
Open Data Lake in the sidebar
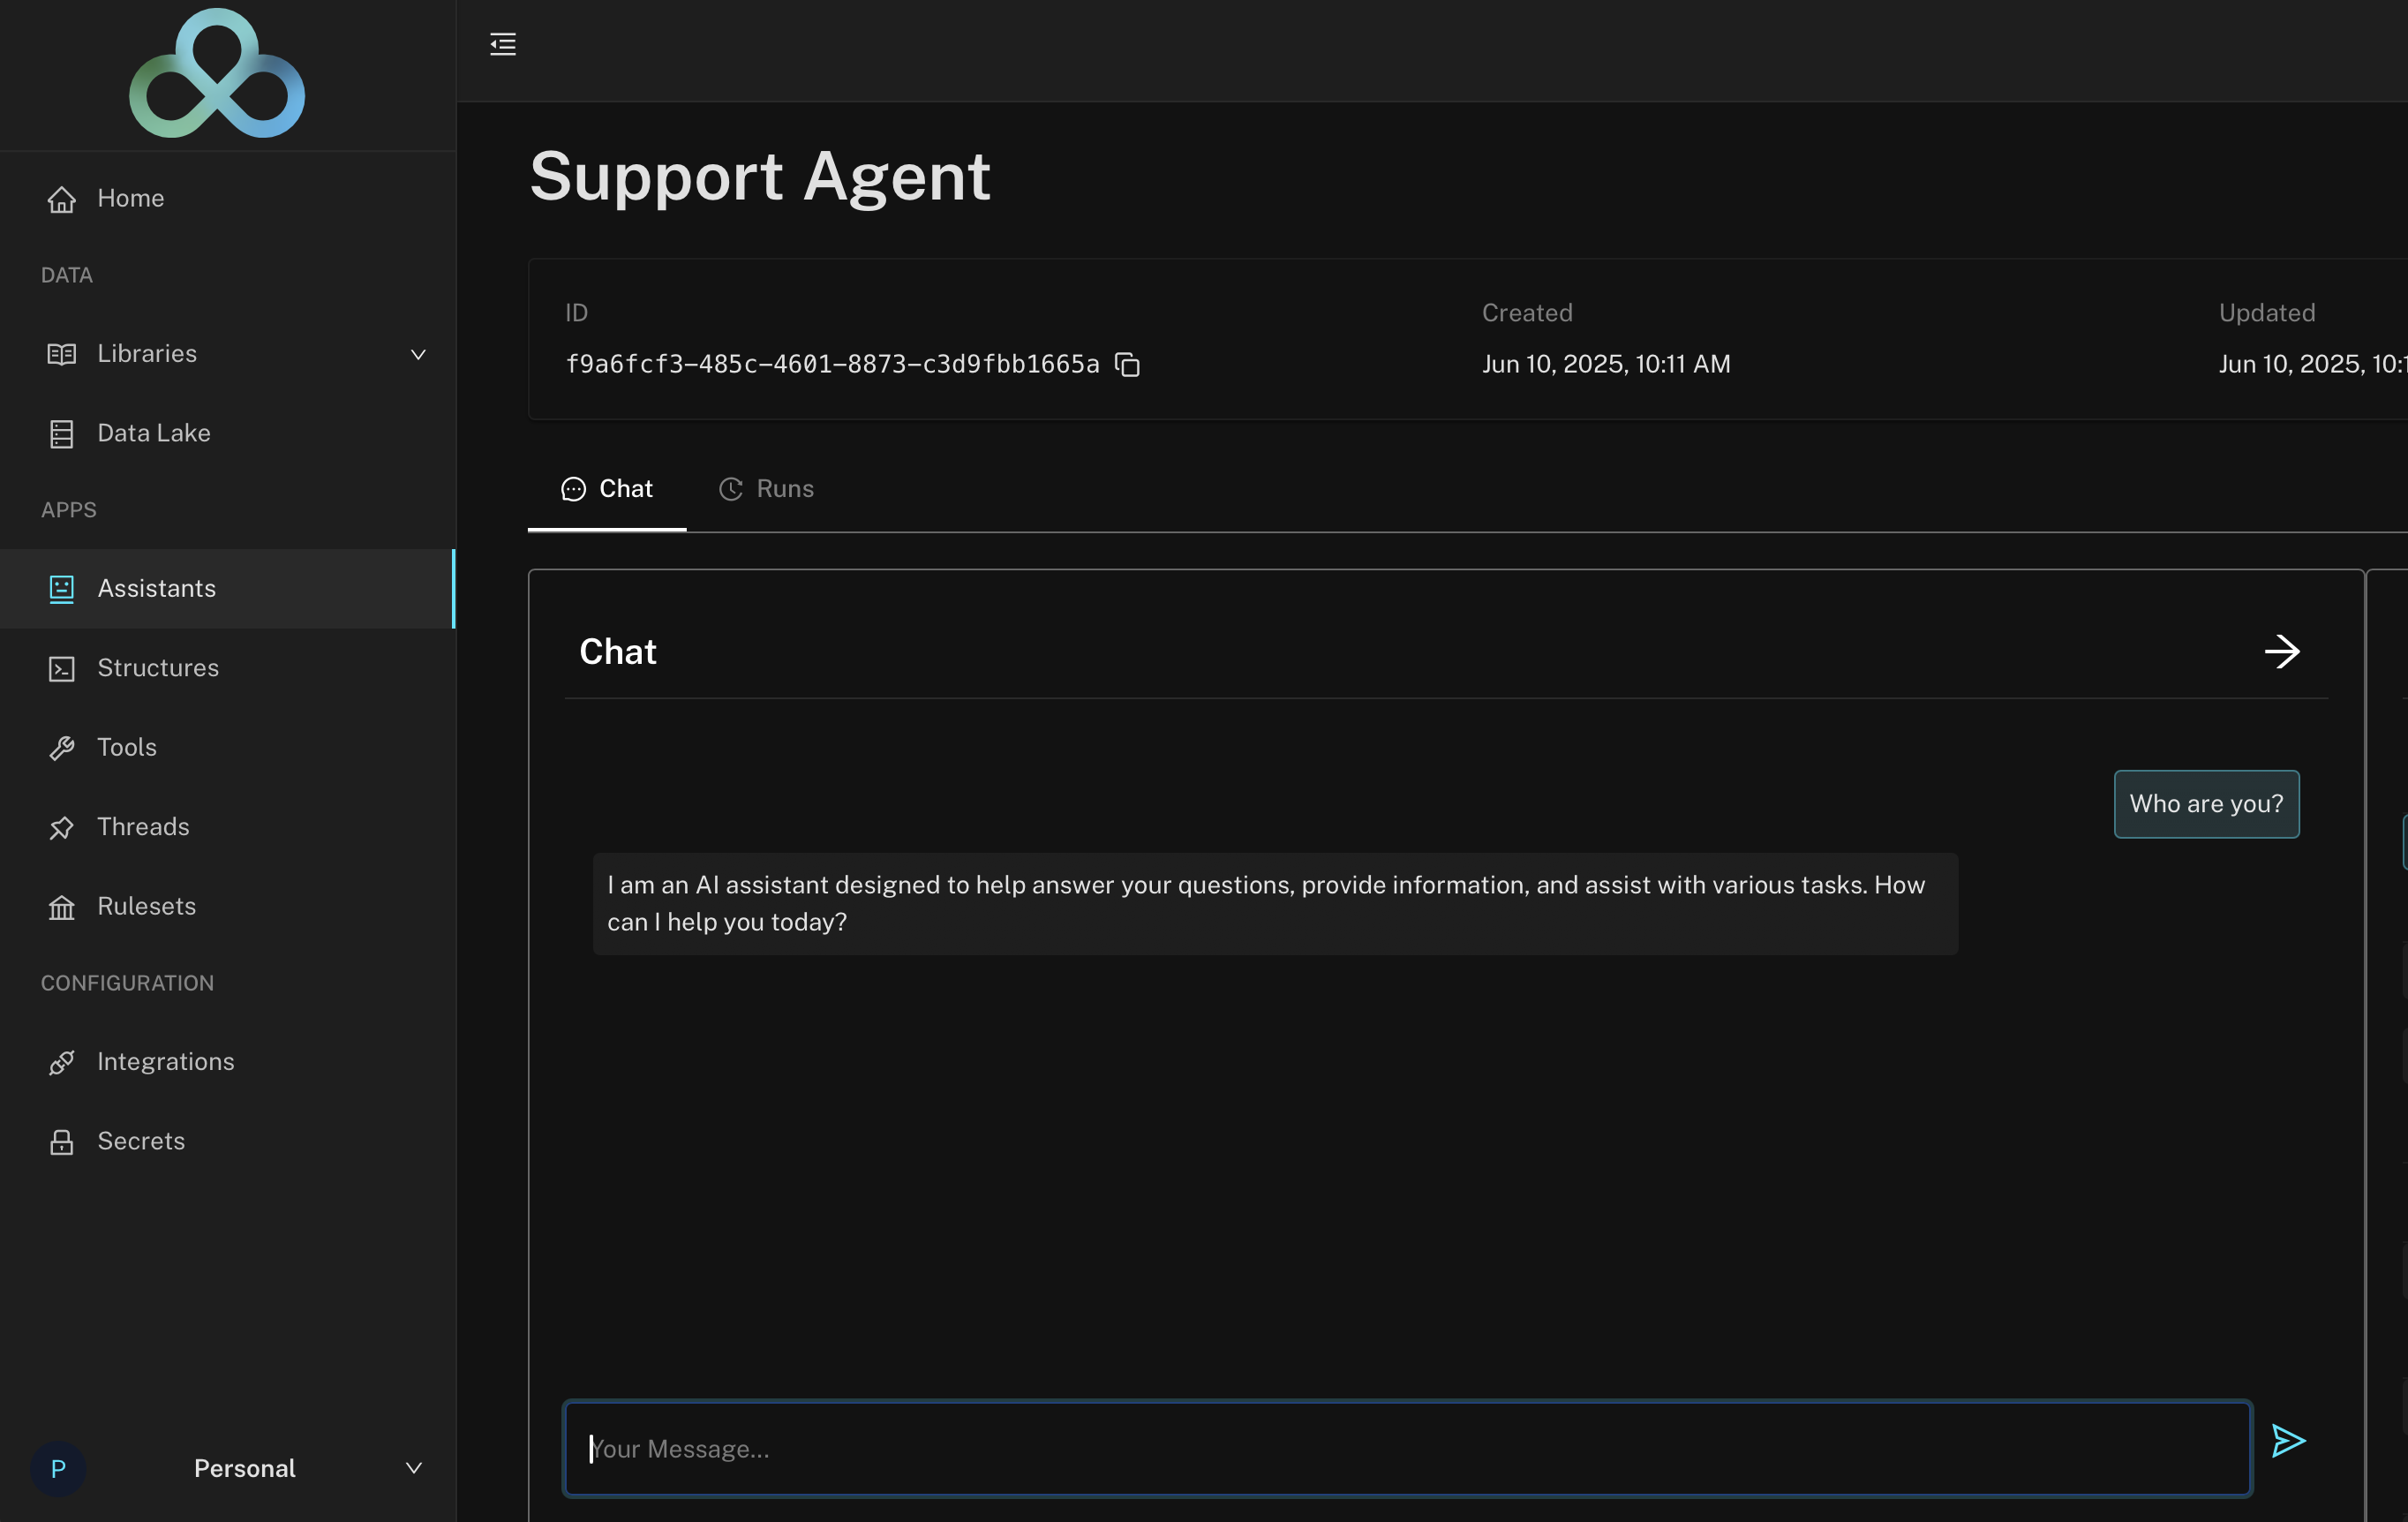click(x=153, y=433)
